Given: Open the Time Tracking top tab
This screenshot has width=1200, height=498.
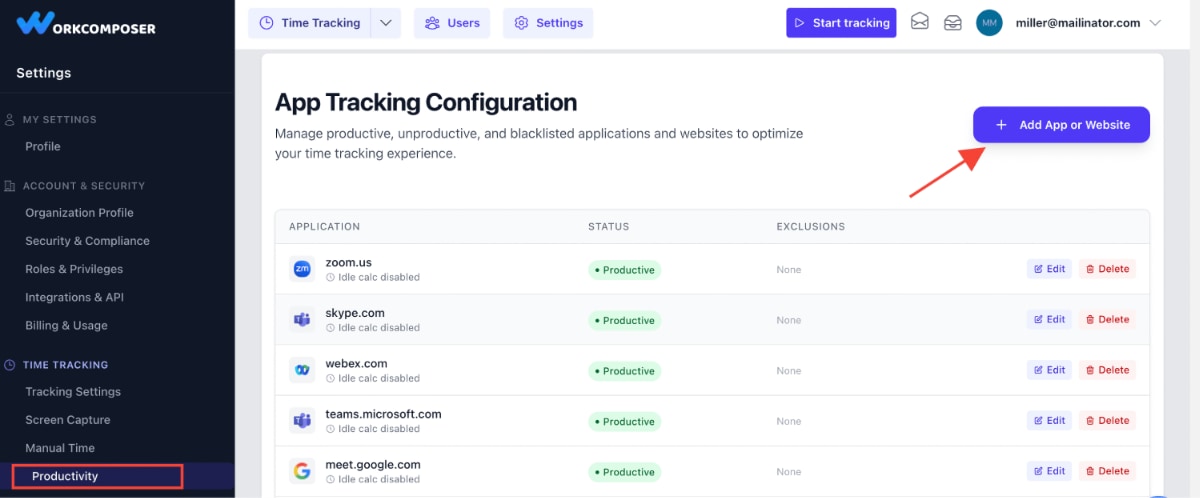Looking at the screenshot, I should 310,23.
